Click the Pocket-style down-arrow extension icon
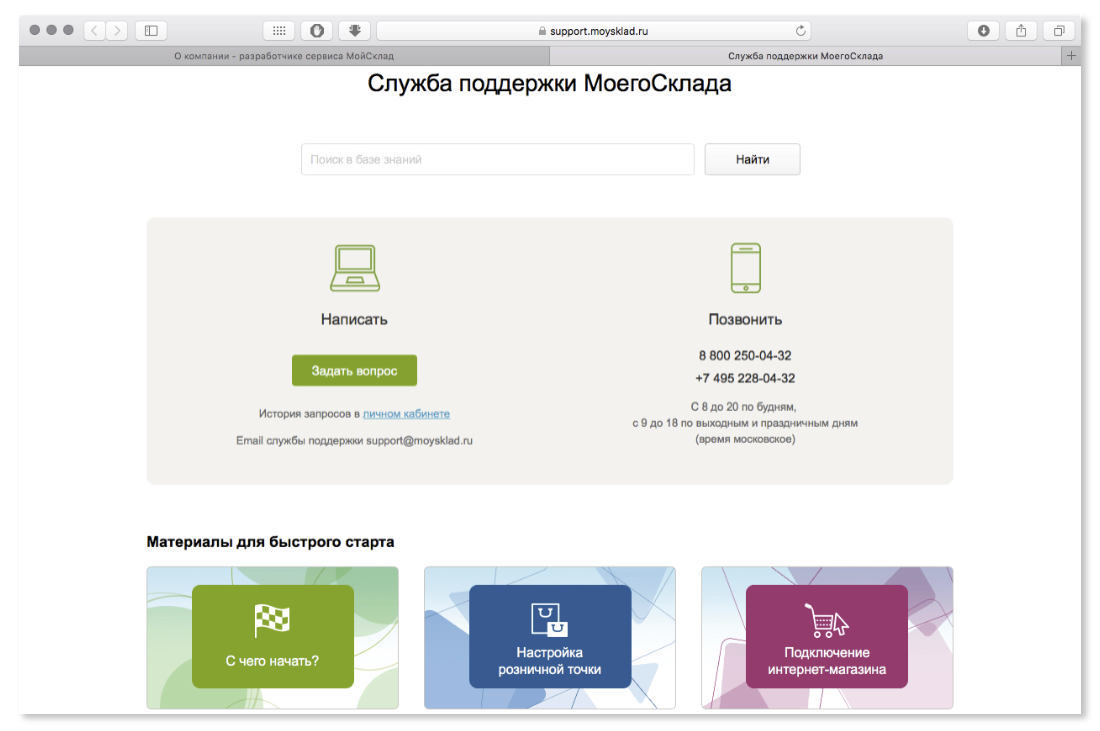The image size is (1100, 731). 355,30
